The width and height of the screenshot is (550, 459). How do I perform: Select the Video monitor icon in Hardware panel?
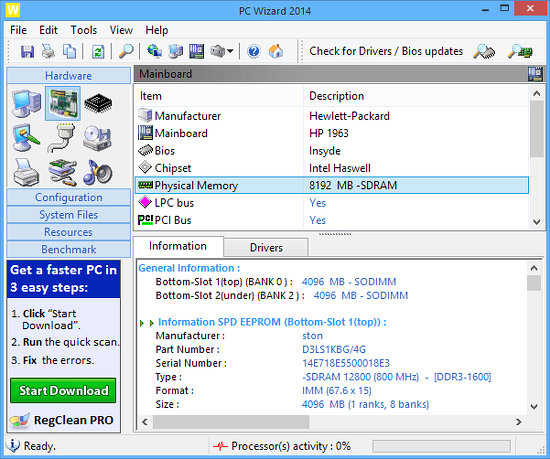(x=26, y=138)
